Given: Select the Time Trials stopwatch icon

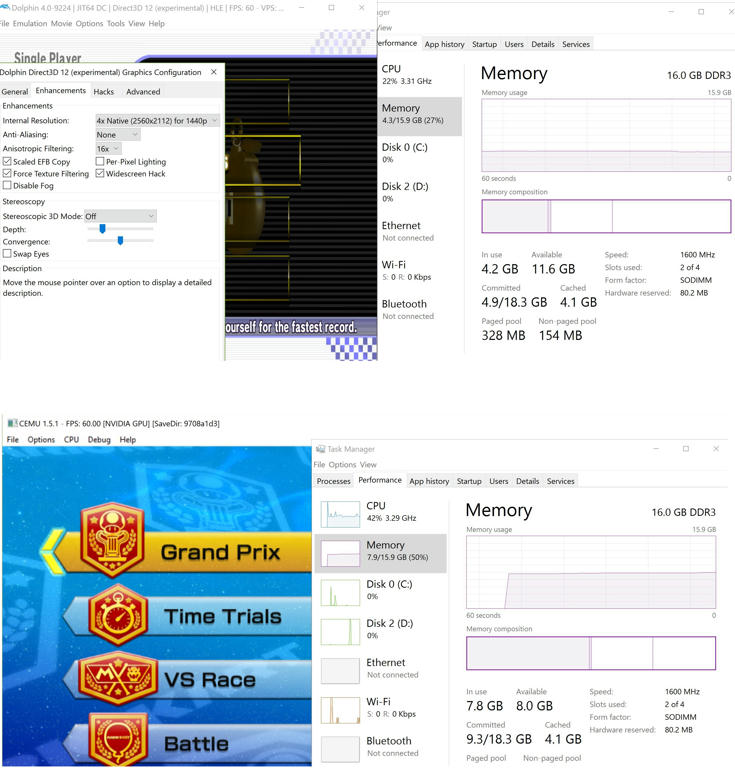Looking at the screenshot, I should tap(118, 615).
